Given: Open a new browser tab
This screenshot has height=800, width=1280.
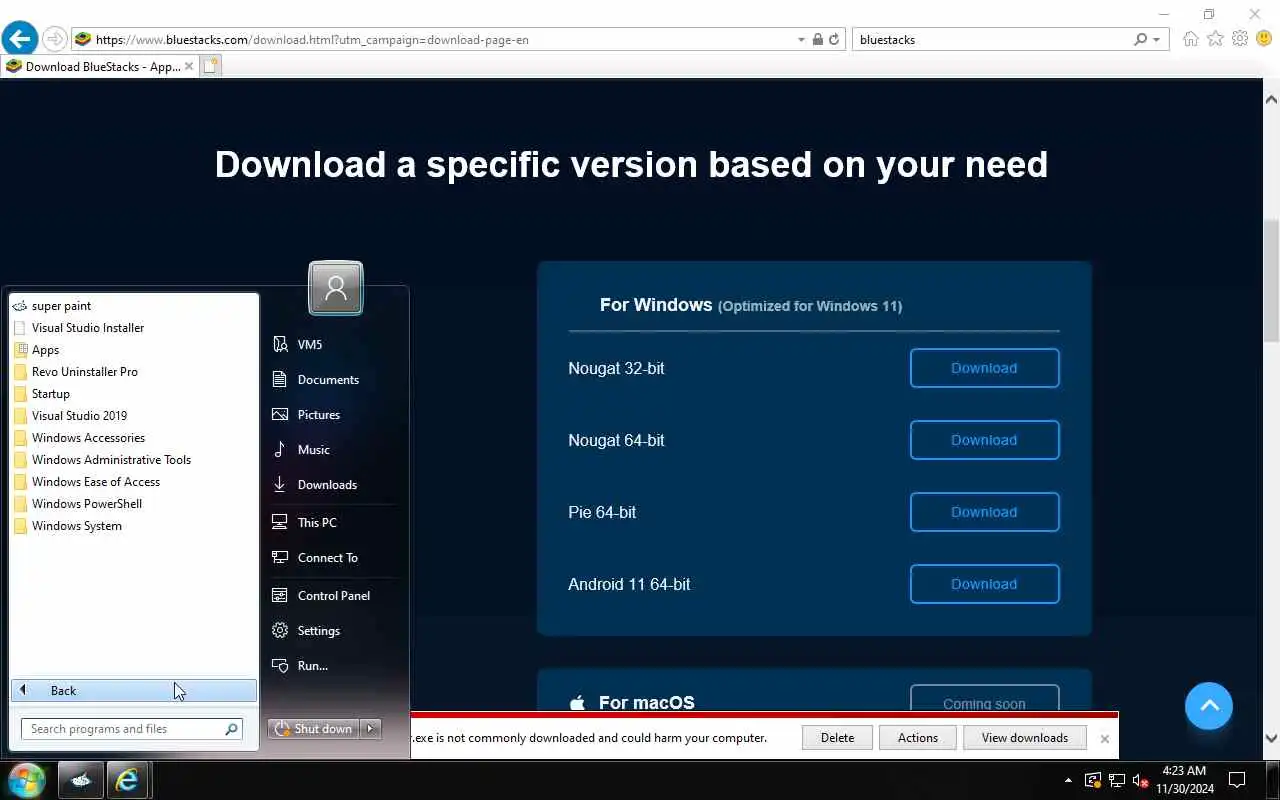Looking at the screenshot, I should 210,66.
